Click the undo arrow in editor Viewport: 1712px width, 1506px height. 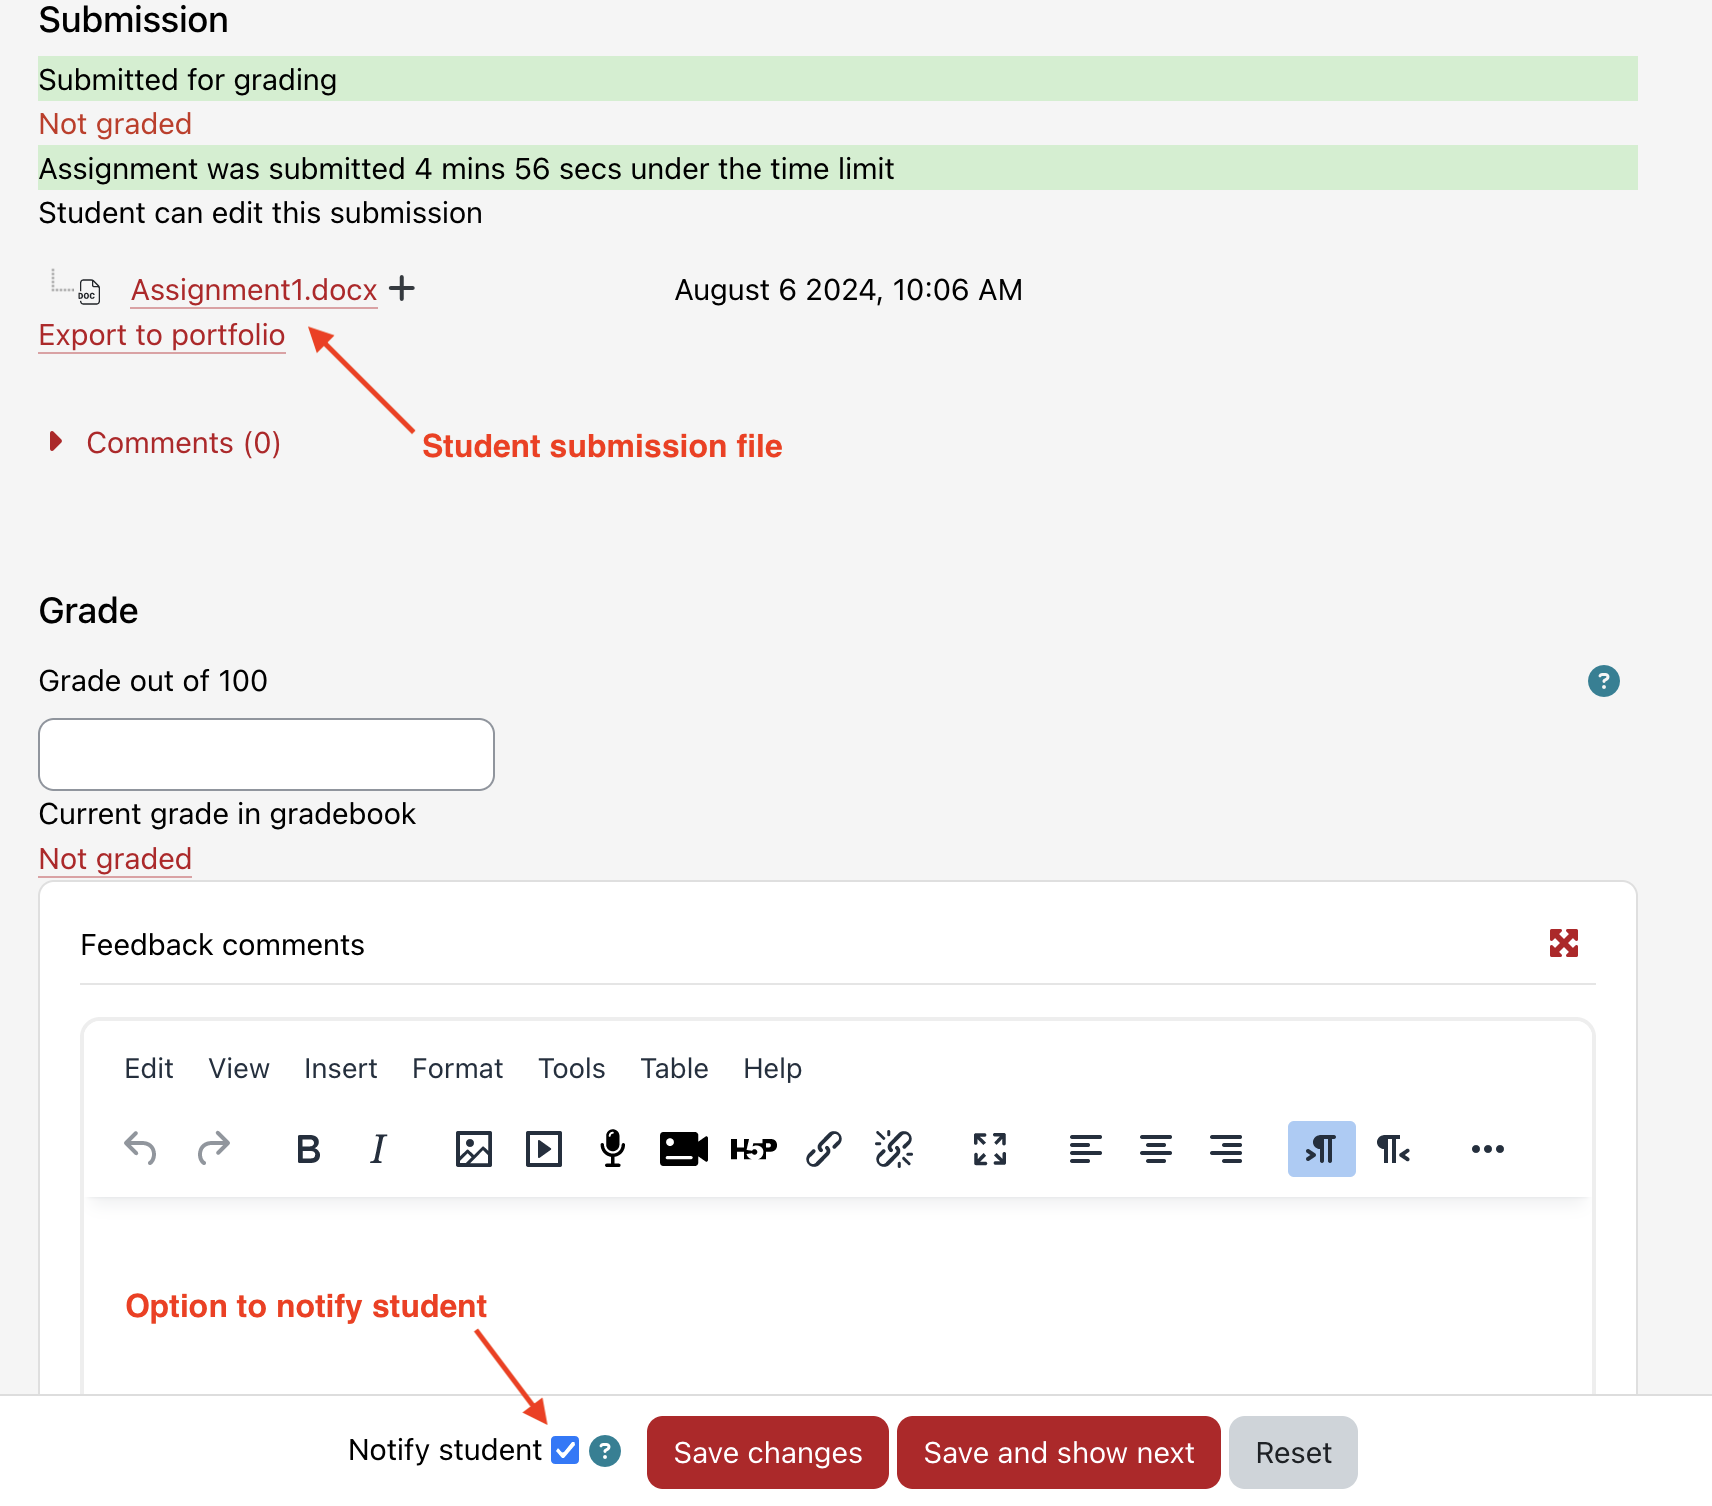click(140, 1149)
